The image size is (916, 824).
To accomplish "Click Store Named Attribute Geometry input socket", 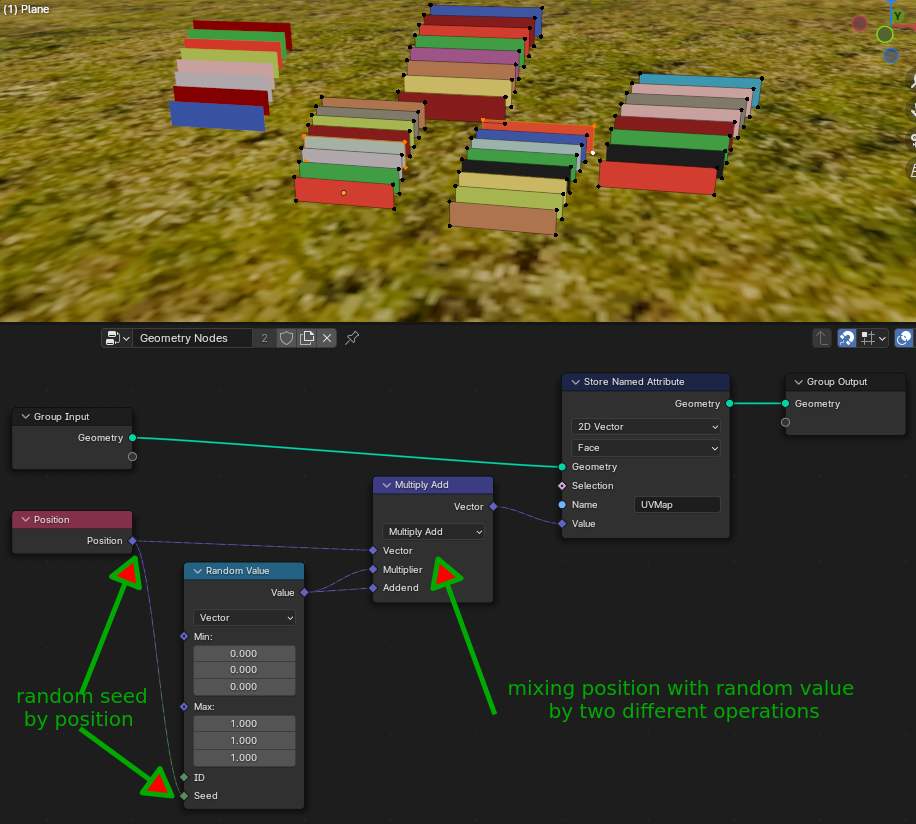I will click(562, 467).
